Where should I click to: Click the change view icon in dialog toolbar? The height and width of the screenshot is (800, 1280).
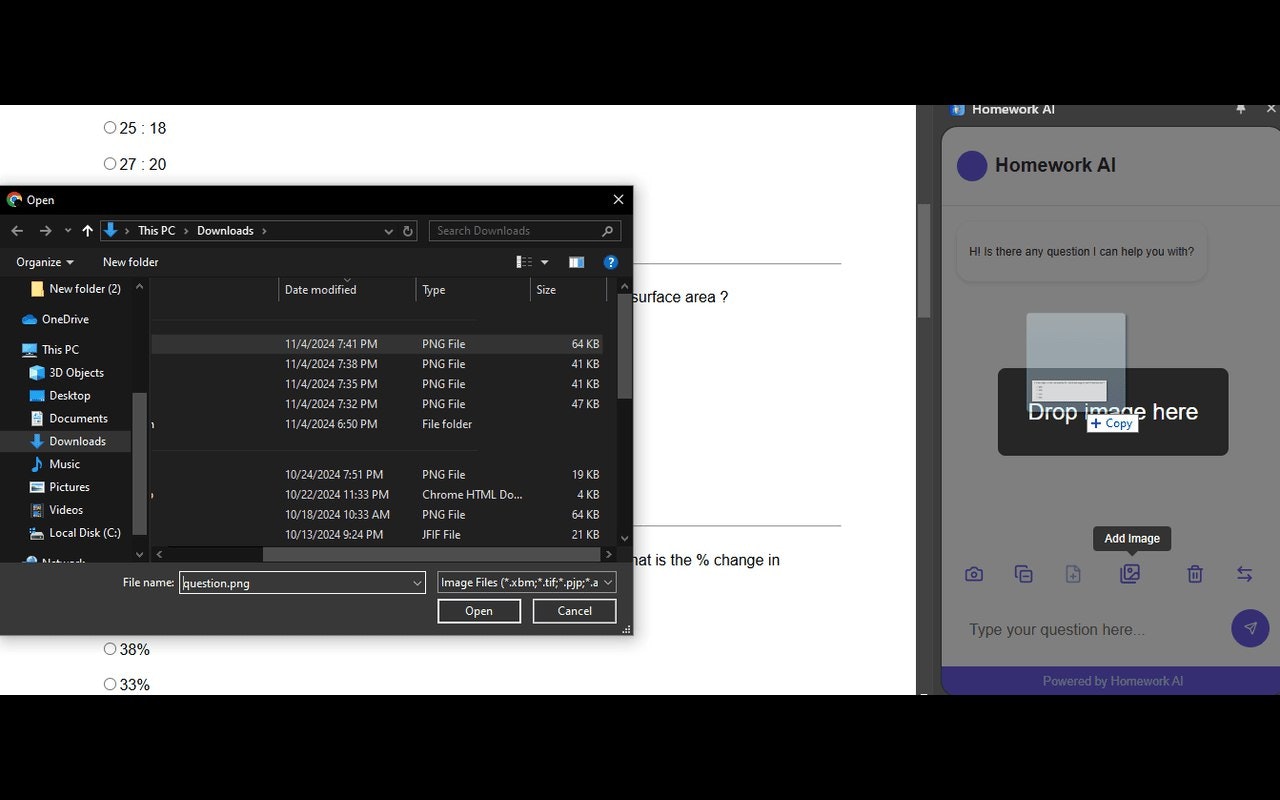click(x=524, y=262)
